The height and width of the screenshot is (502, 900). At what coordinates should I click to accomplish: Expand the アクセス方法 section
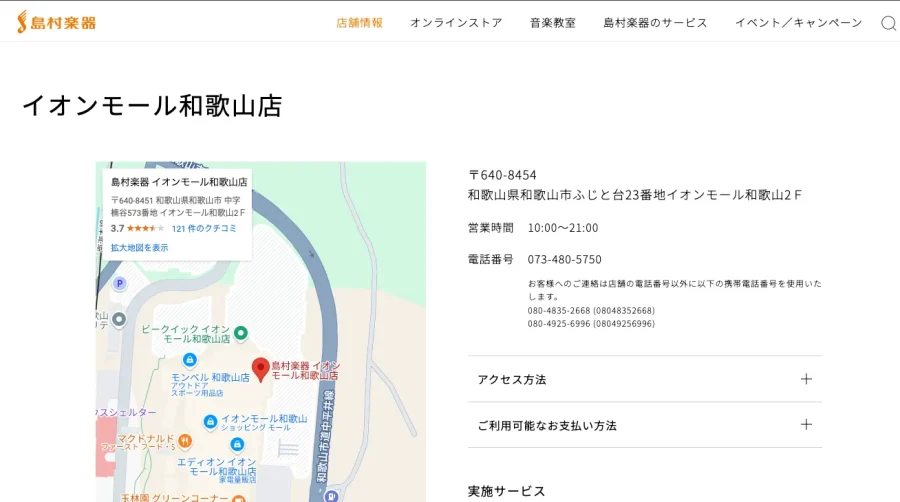pyautogui.click(x=645, y=379)
